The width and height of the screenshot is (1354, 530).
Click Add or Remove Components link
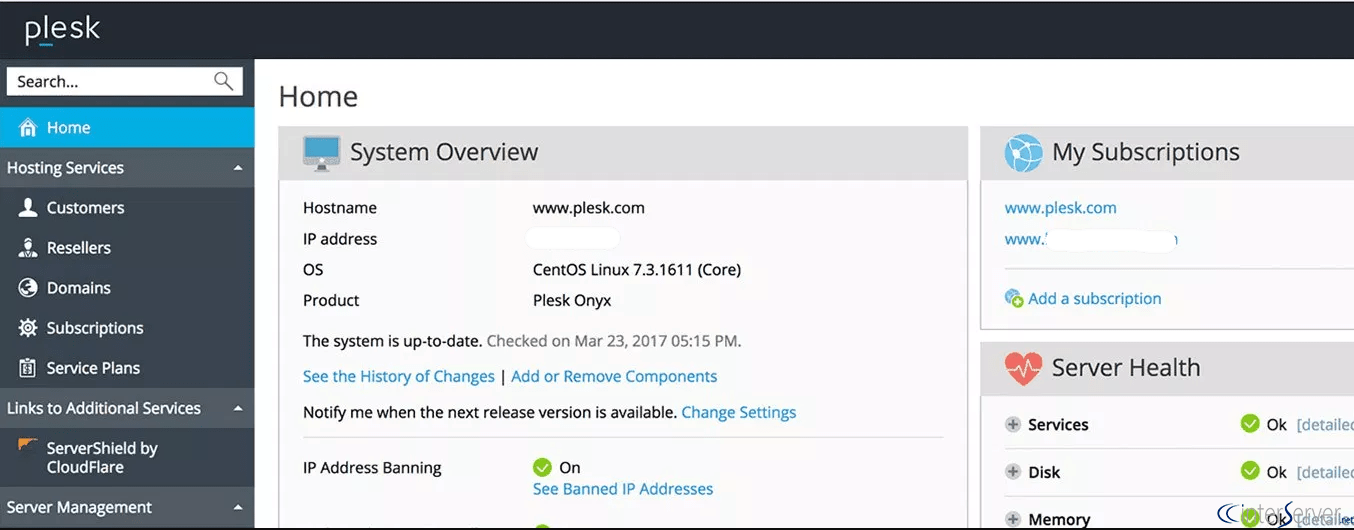(614, 377)
